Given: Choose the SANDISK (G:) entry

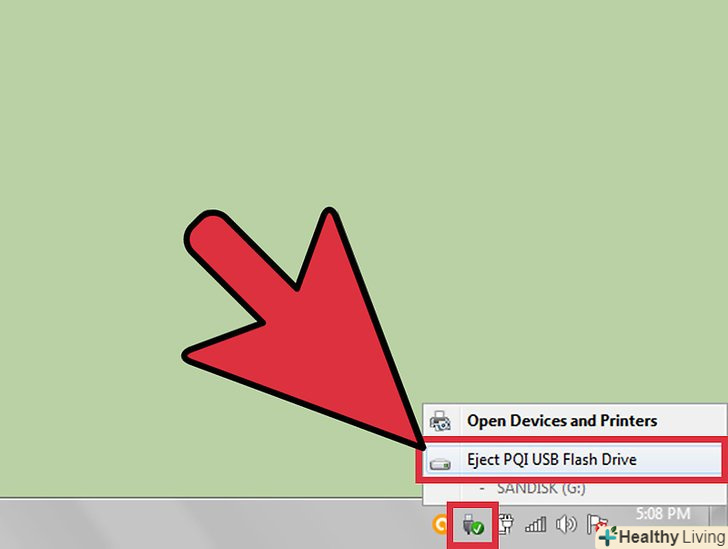Looking at the screenshot, I should pos(541,488).
